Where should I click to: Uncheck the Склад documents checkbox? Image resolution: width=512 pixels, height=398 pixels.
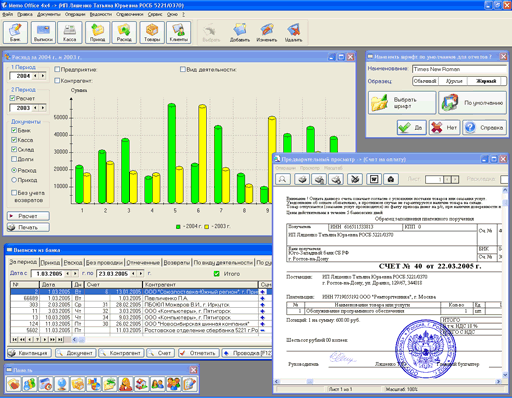(x=14, y=149)
